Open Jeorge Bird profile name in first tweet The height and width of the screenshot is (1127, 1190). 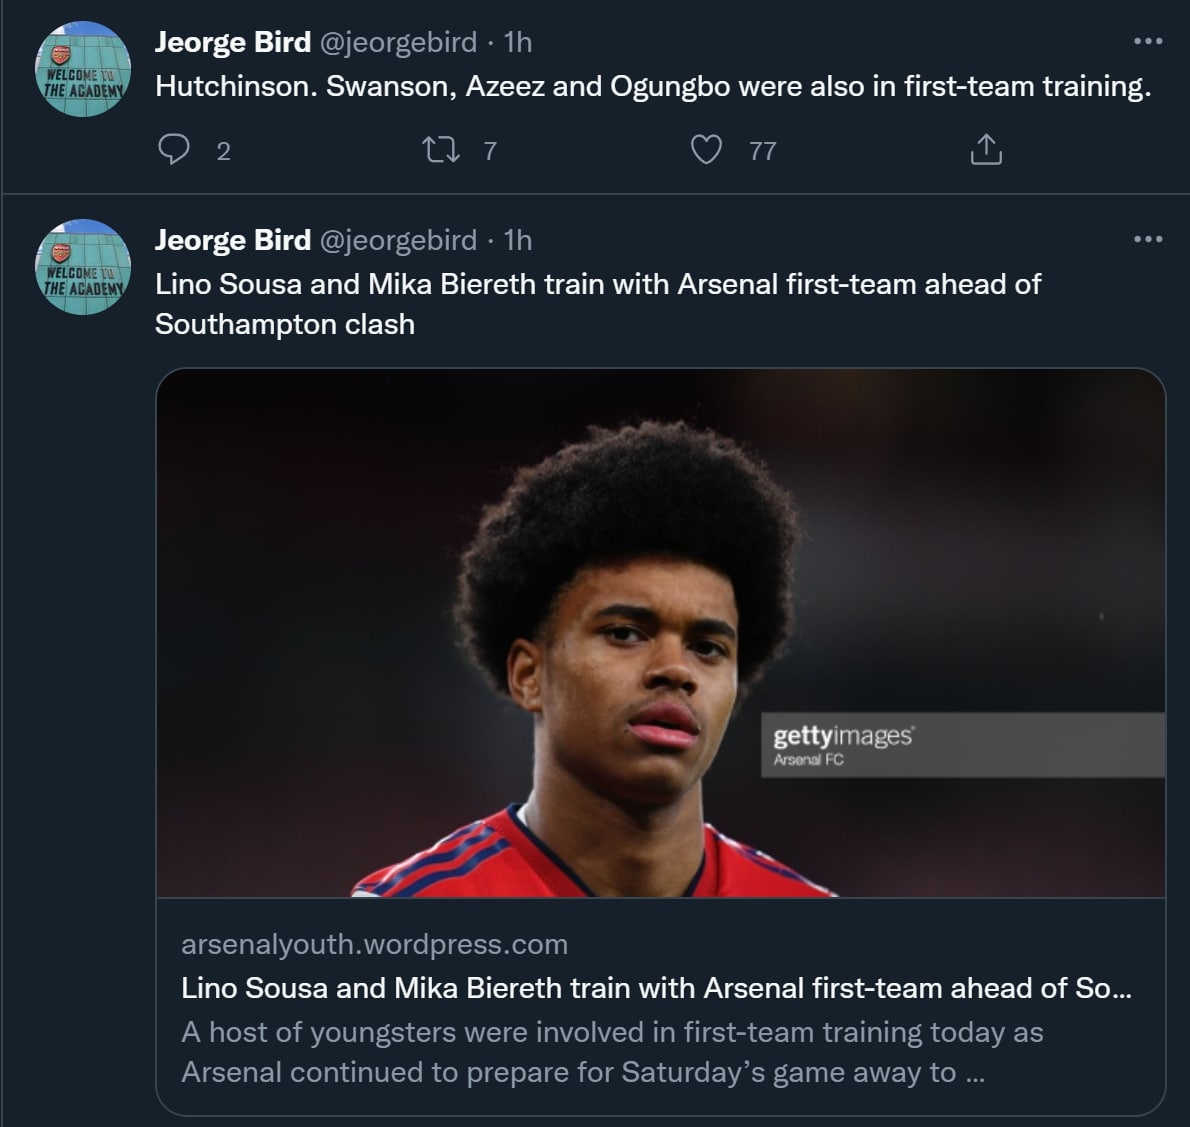[x=233, y=42]
